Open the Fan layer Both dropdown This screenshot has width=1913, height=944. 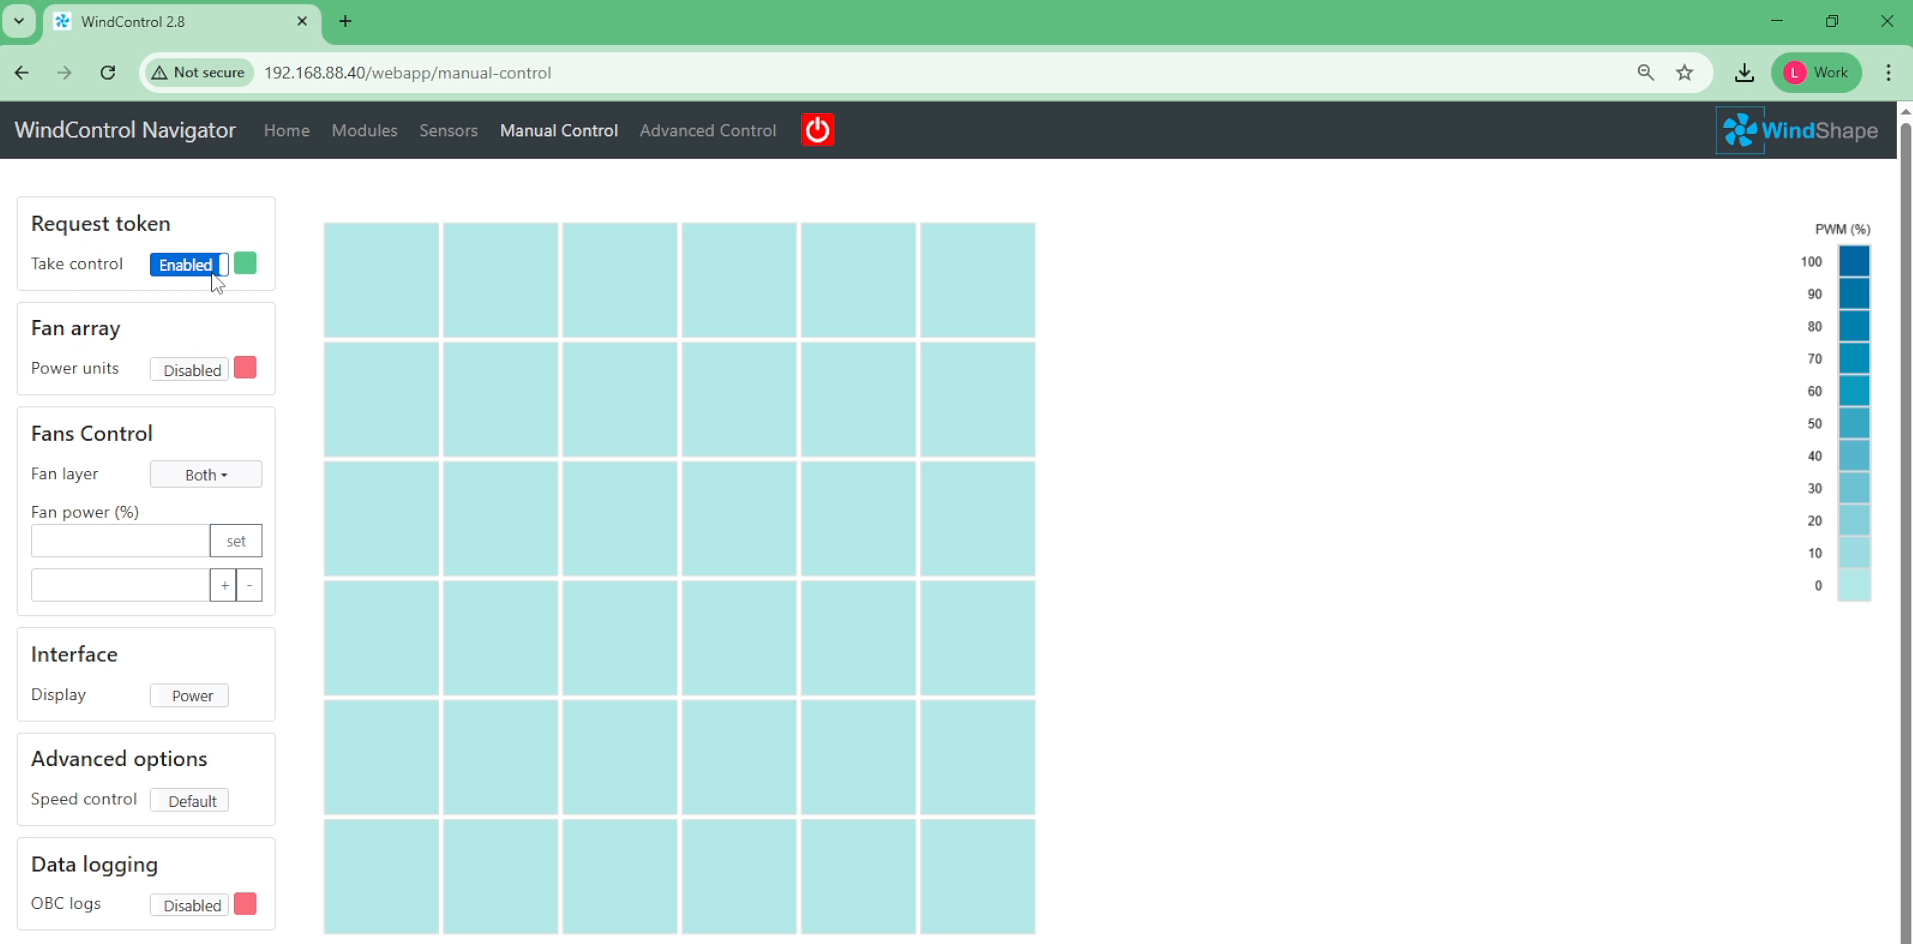coord(206,475)
